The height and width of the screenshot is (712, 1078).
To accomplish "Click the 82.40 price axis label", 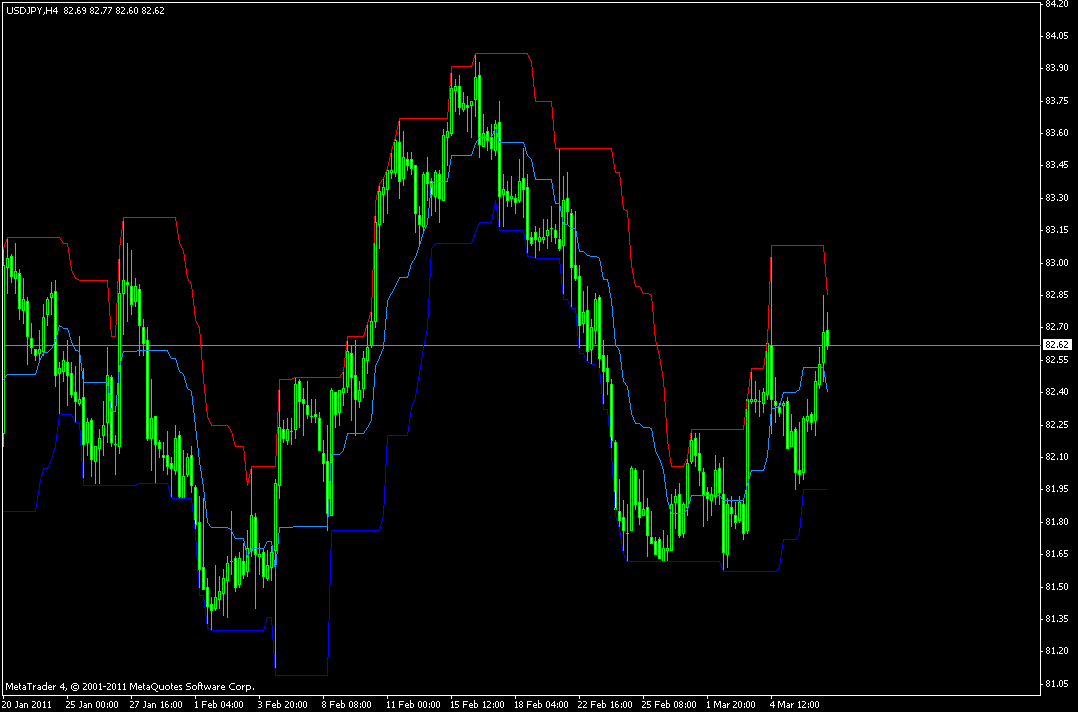I will (x=1056, y=392).
